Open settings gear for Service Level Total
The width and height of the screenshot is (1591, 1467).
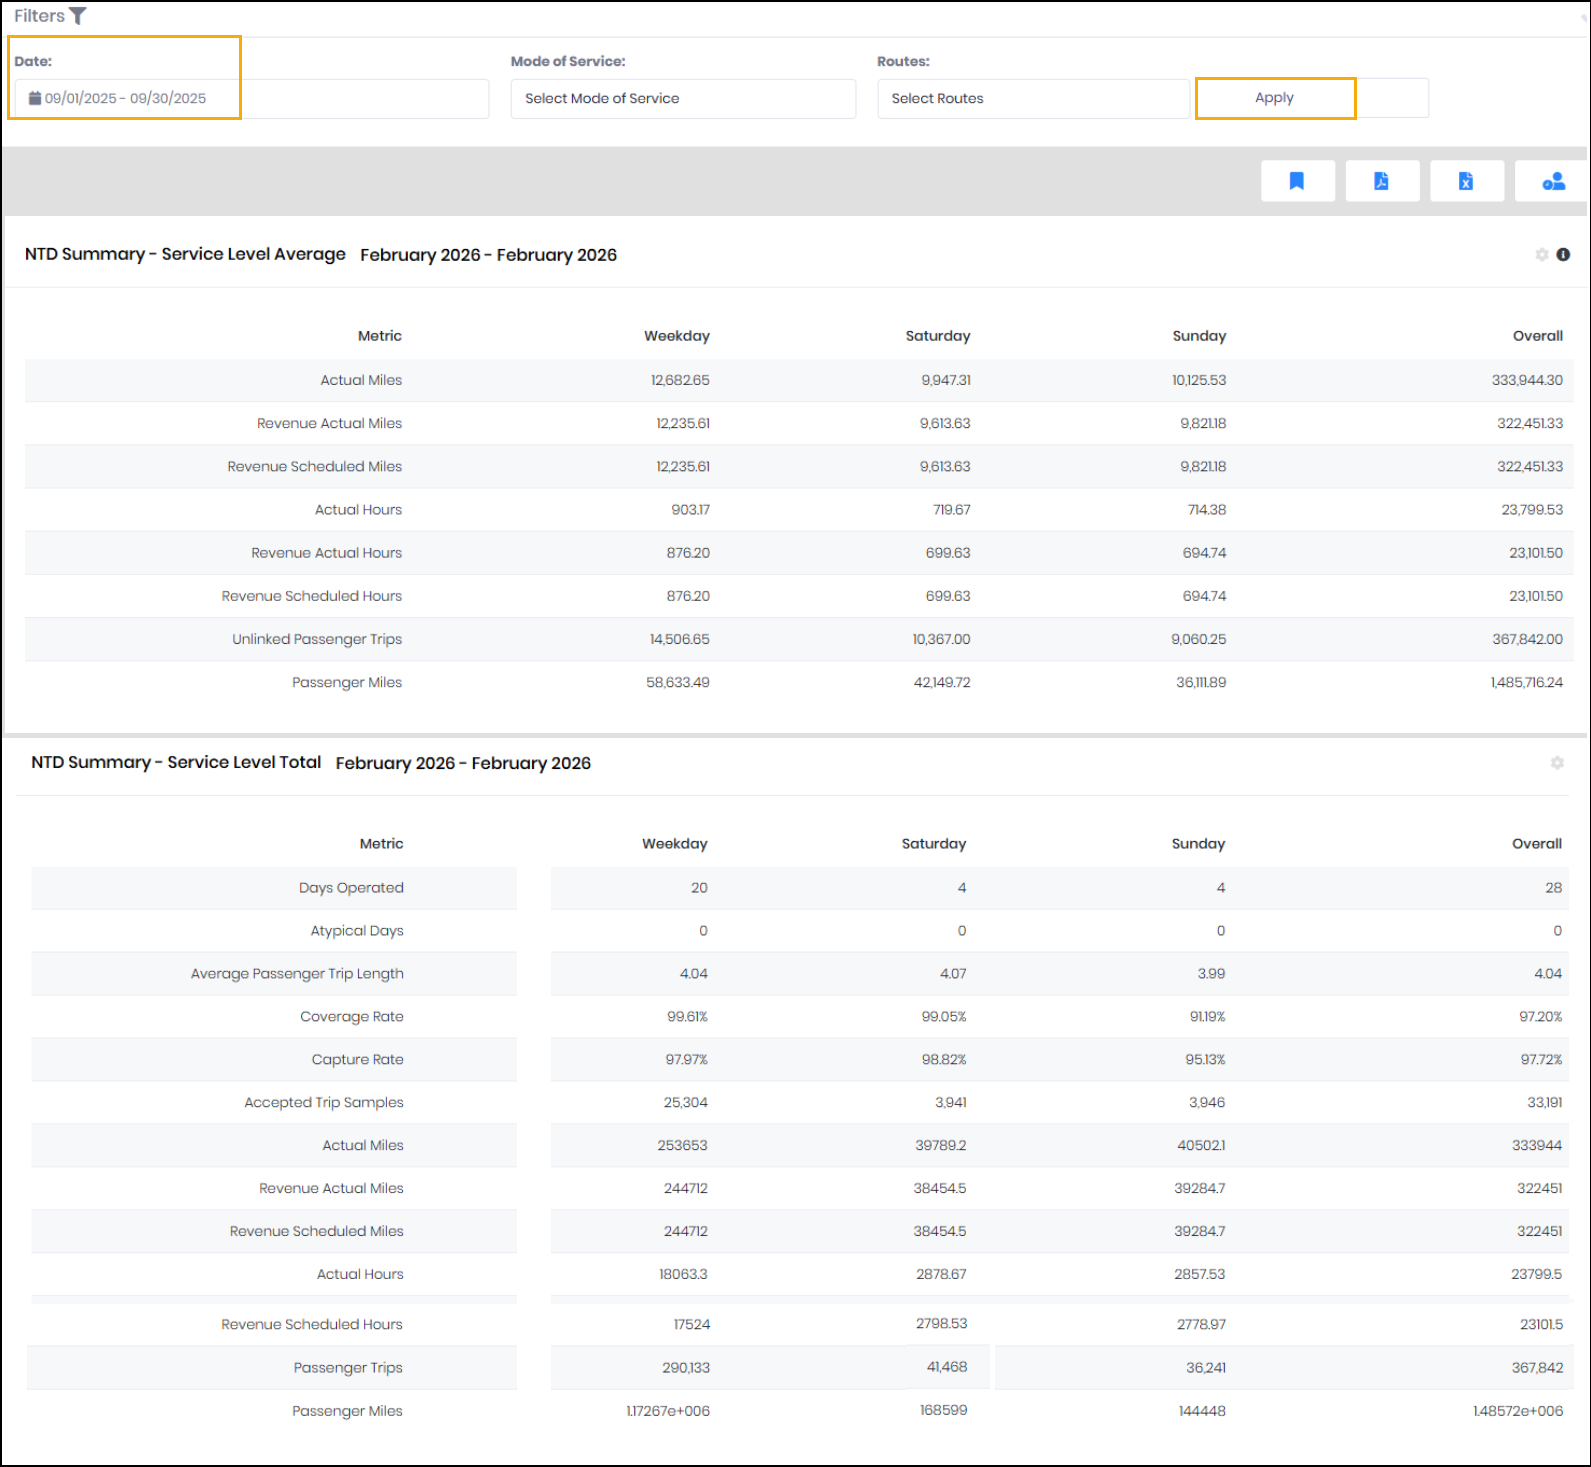1557,763
